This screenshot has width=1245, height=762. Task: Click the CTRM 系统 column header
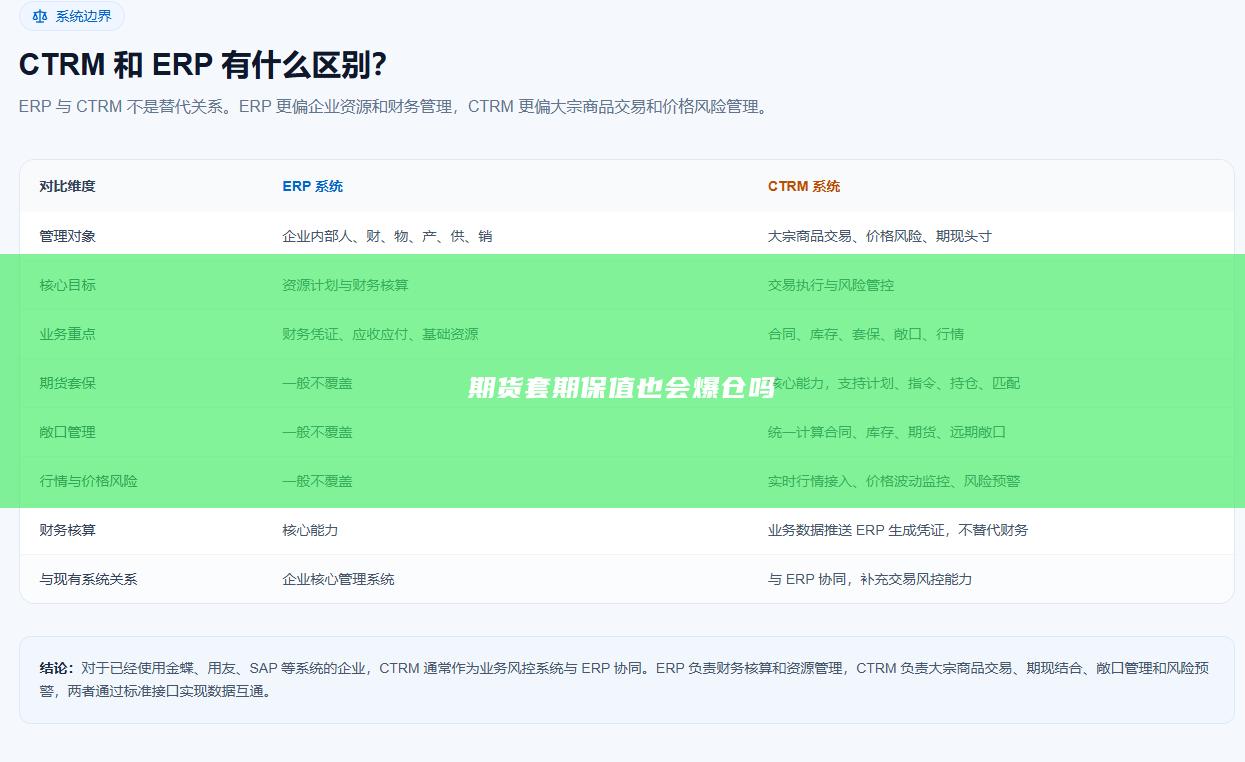pyautogui.click(x=804, y=186)
